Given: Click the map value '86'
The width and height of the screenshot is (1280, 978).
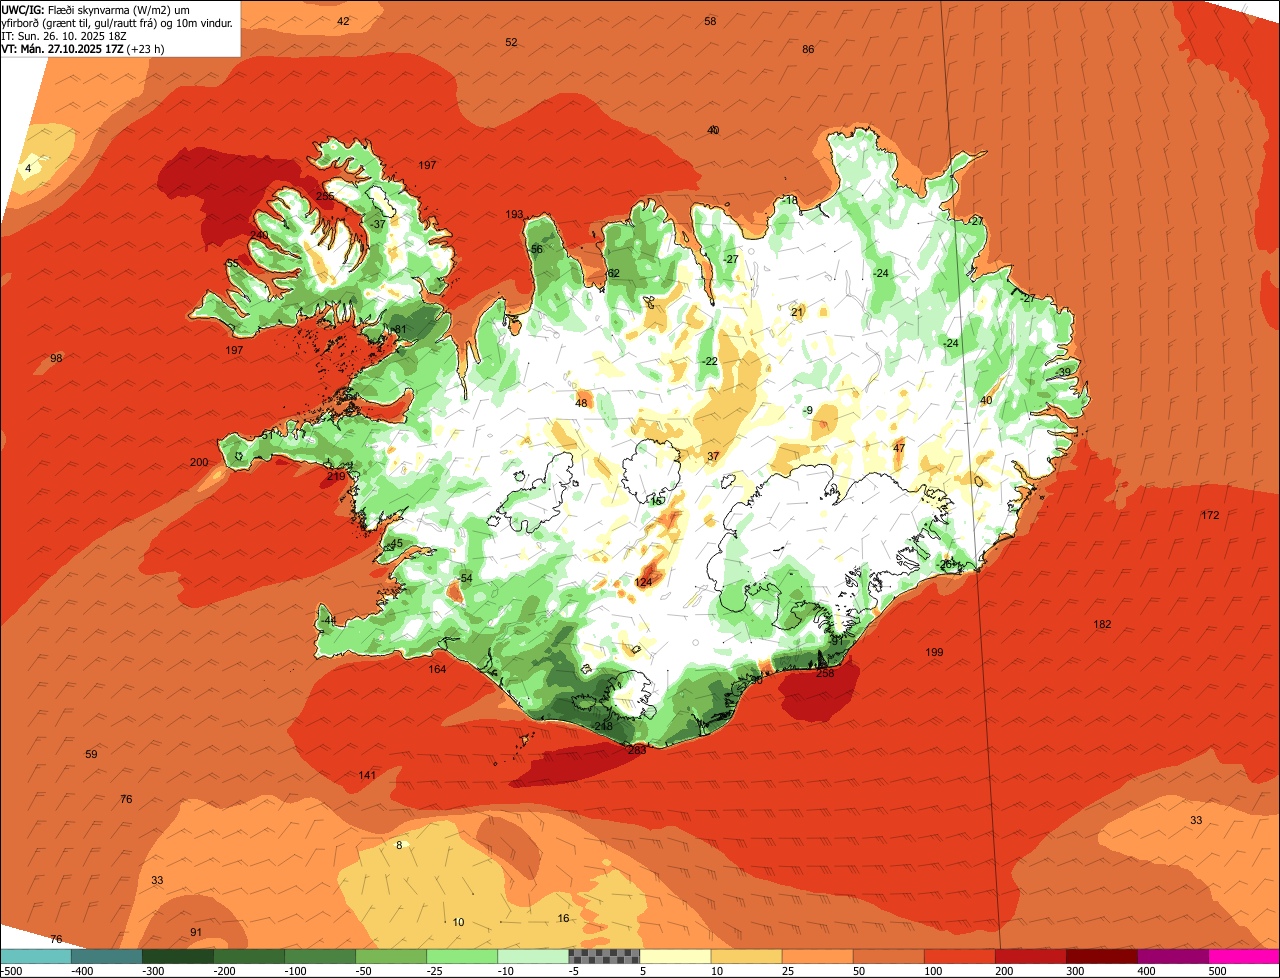Looking at the screenshot, I should pyautogui.click(x=808, y=49).
